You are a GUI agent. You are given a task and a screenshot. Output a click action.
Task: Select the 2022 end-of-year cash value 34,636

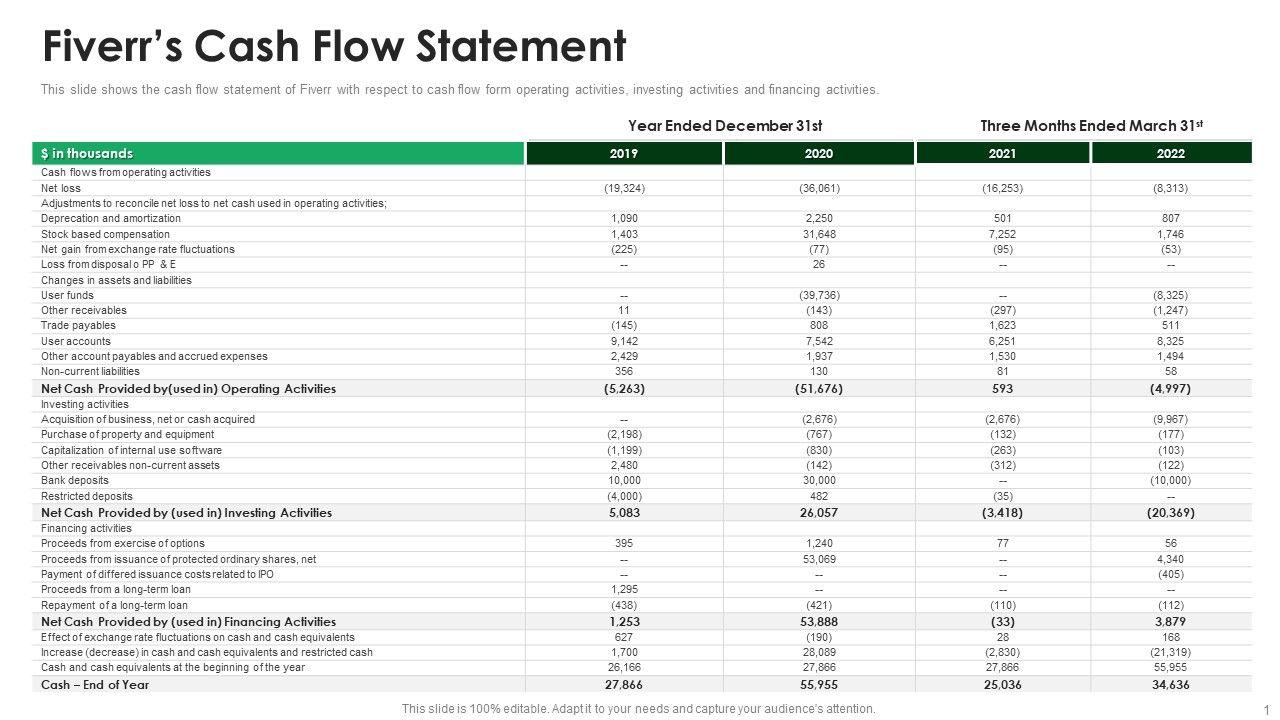(x=1171, y=685)
